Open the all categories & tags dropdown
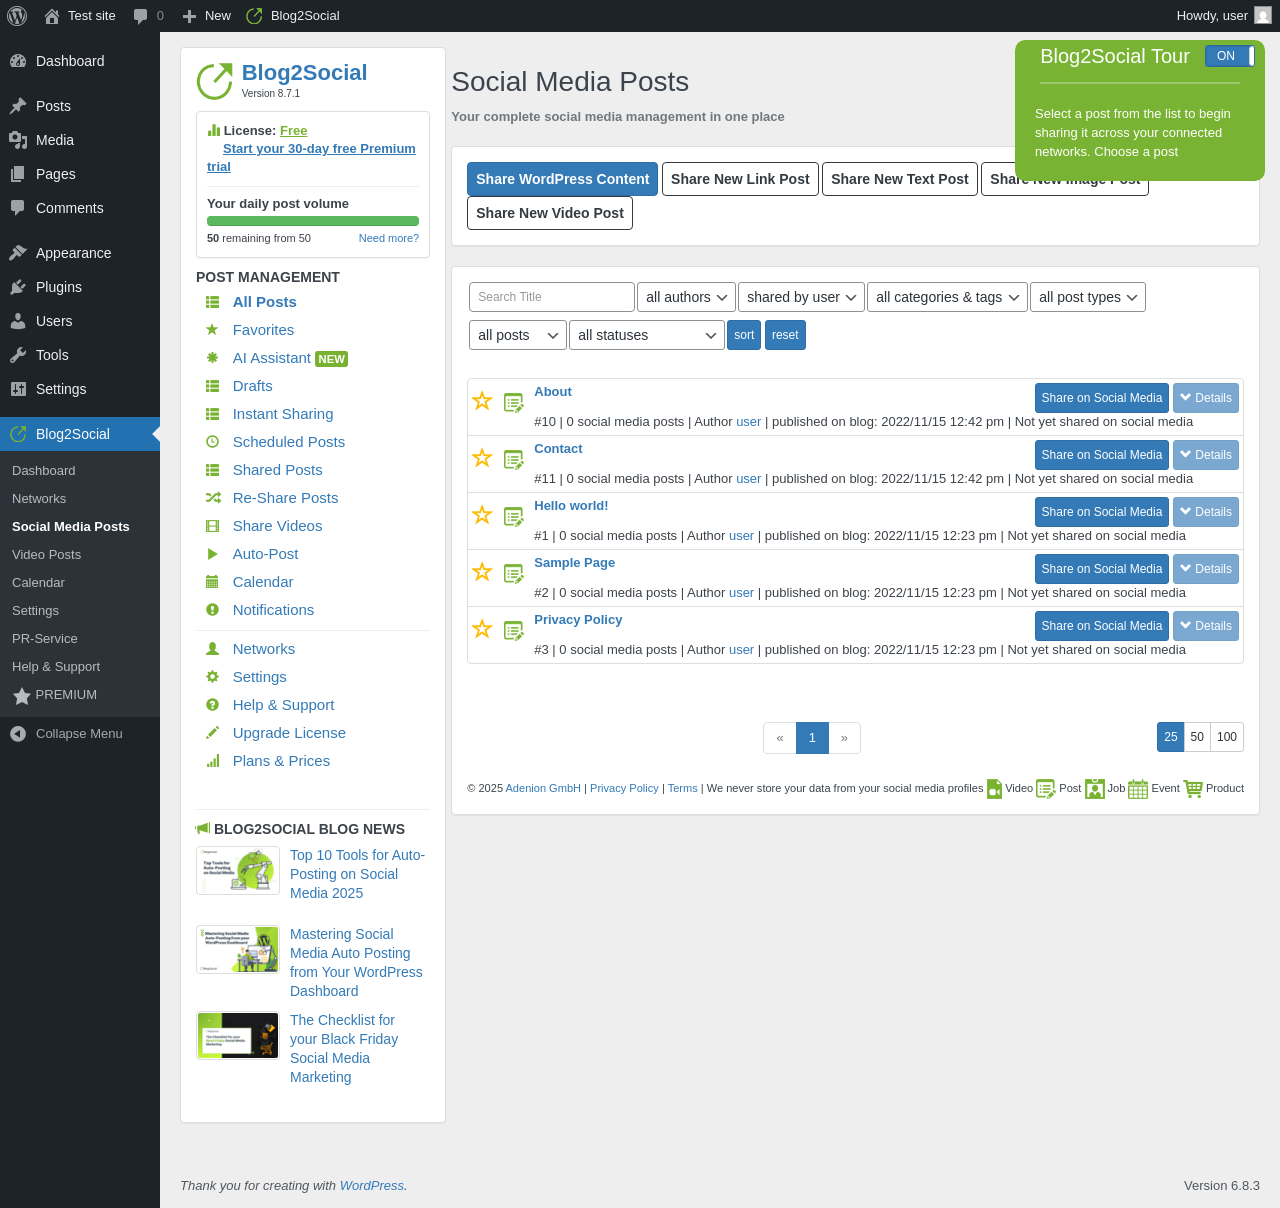 pos(947,297)
